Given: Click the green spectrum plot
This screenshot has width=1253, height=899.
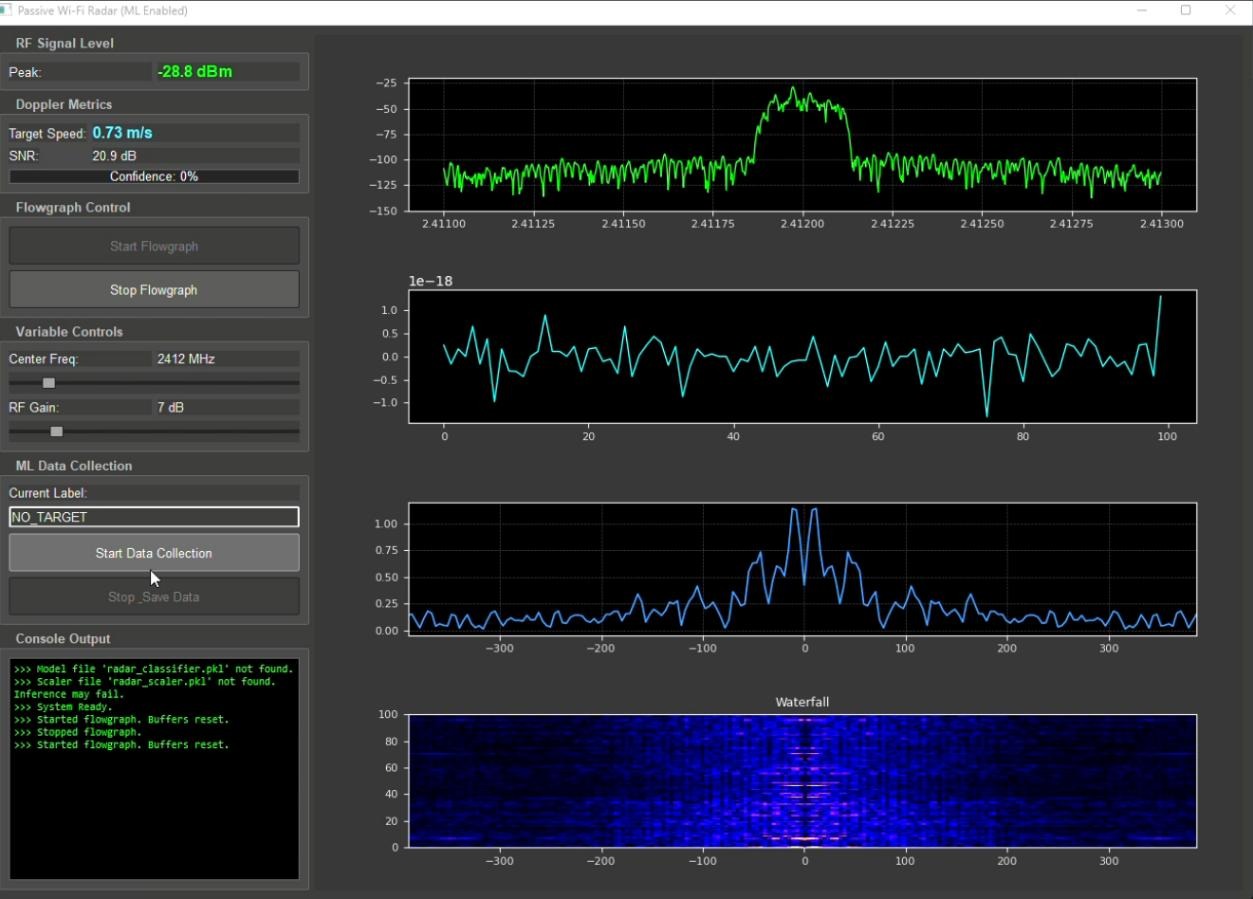Looking at the screenshot, I should pyautogui.click(x=802, y=144).
